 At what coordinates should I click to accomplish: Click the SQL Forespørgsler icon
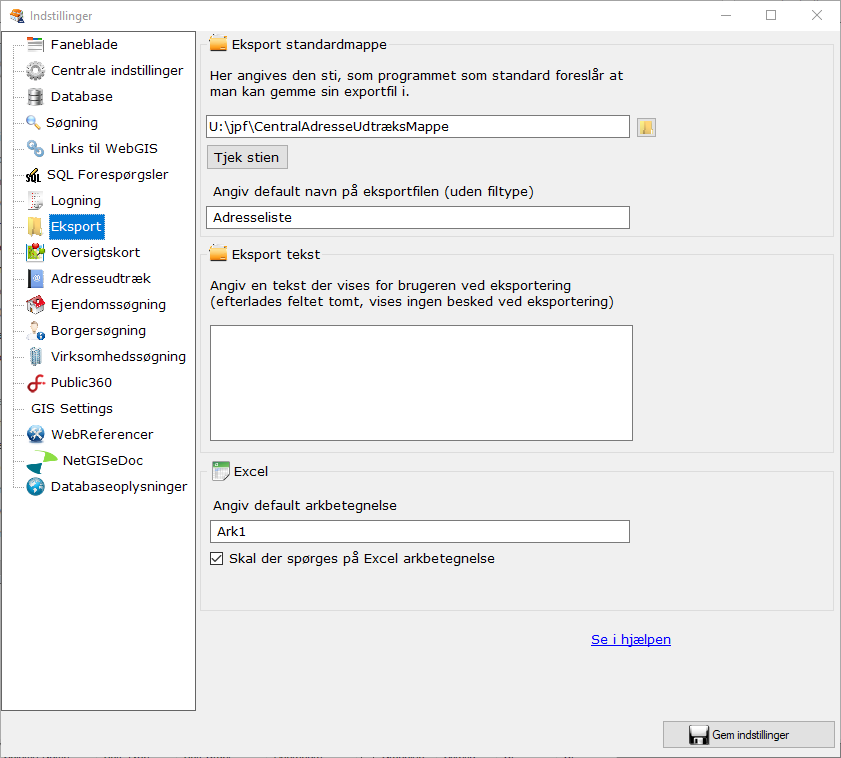coord(34,175)
